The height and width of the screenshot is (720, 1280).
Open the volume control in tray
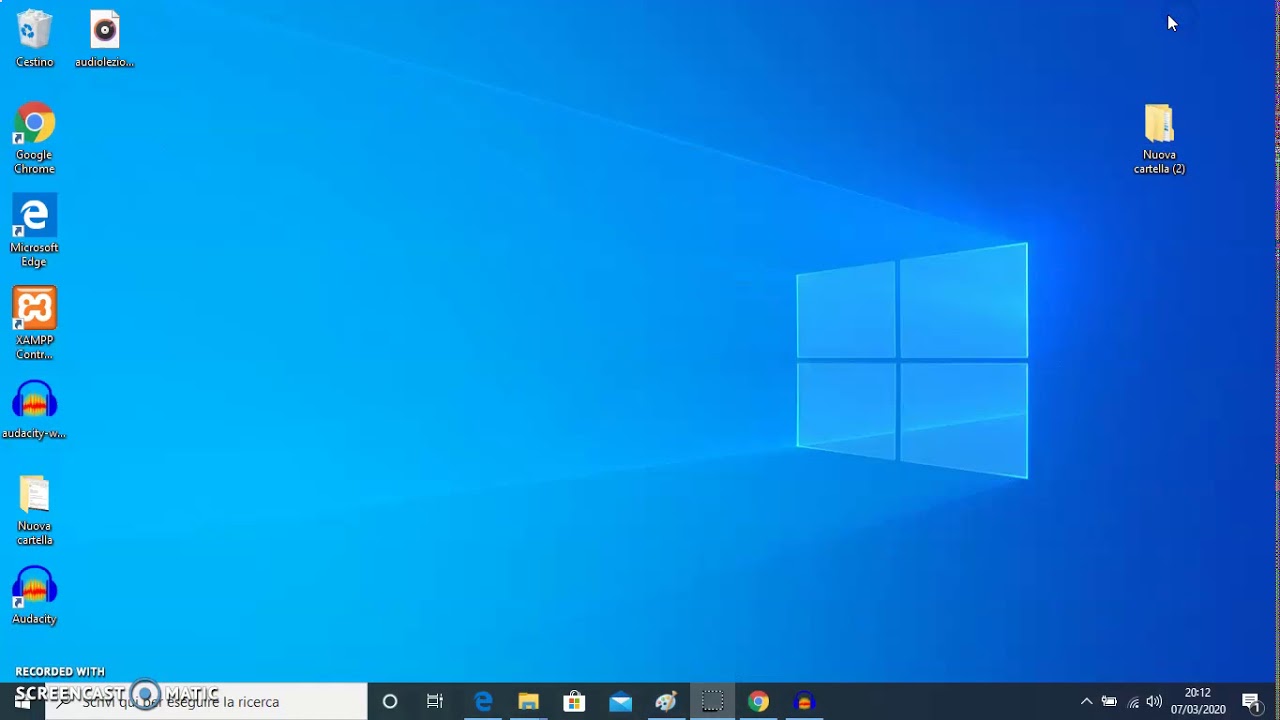tap(1154, 702)
